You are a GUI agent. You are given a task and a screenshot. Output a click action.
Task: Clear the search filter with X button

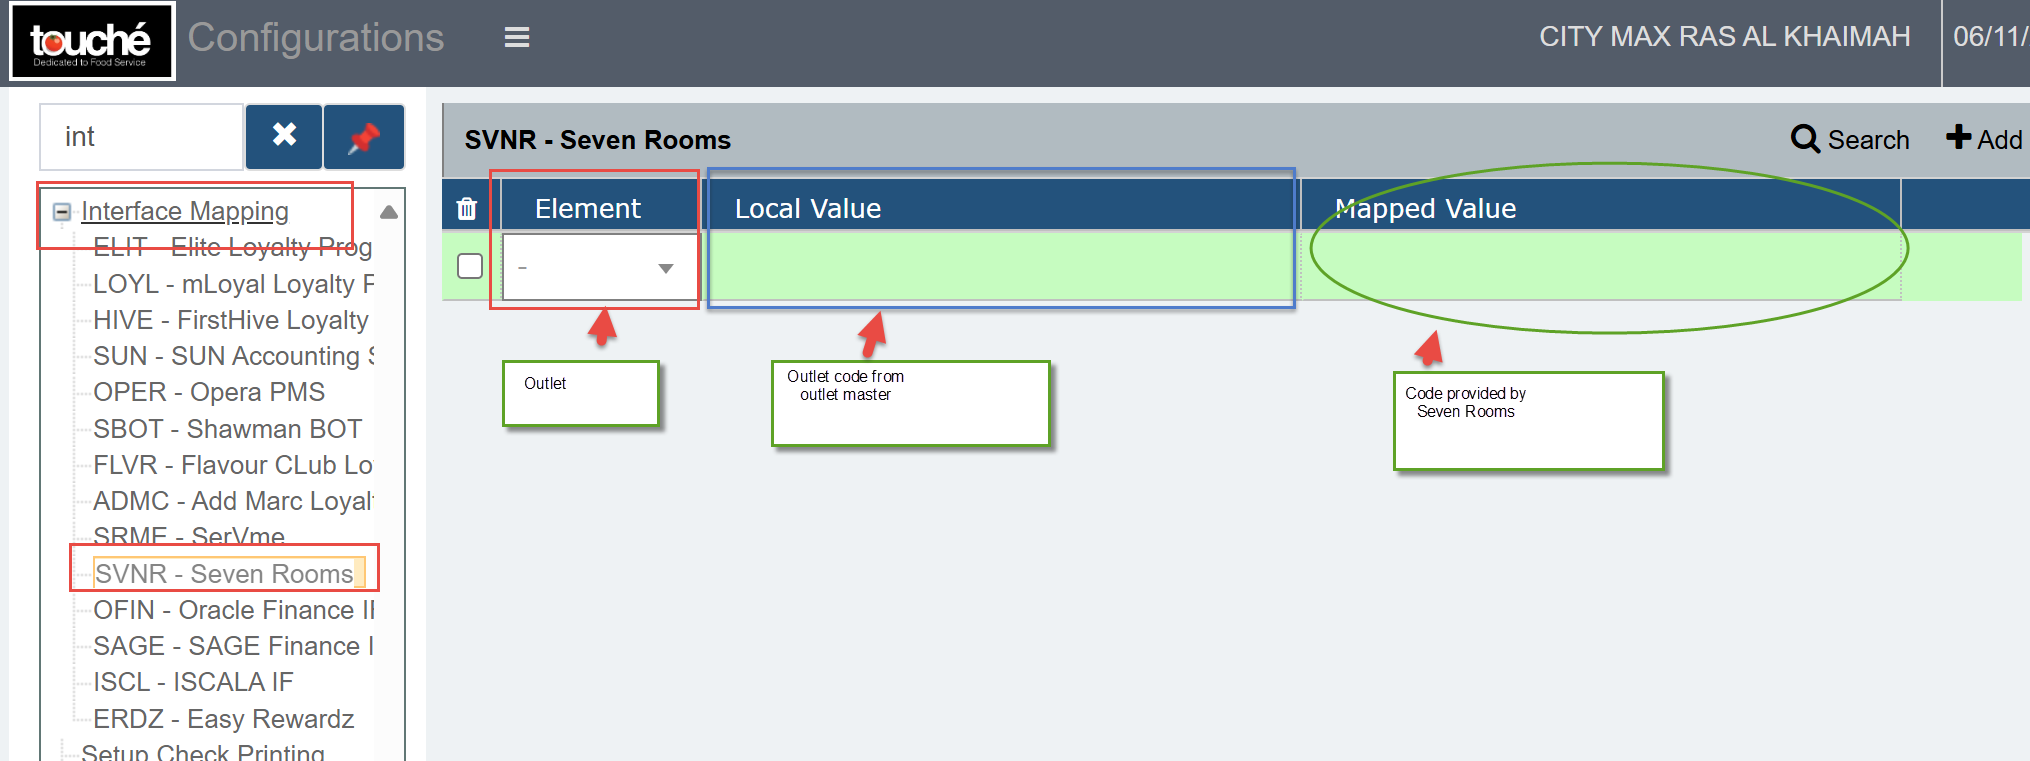point(284,136)
